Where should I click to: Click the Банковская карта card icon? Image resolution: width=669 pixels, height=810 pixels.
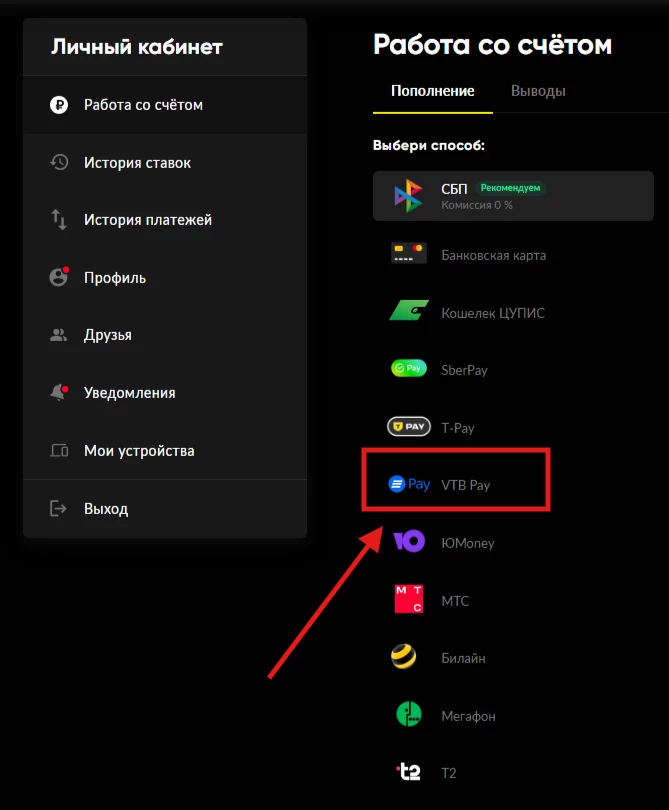(x=409, y=253)
